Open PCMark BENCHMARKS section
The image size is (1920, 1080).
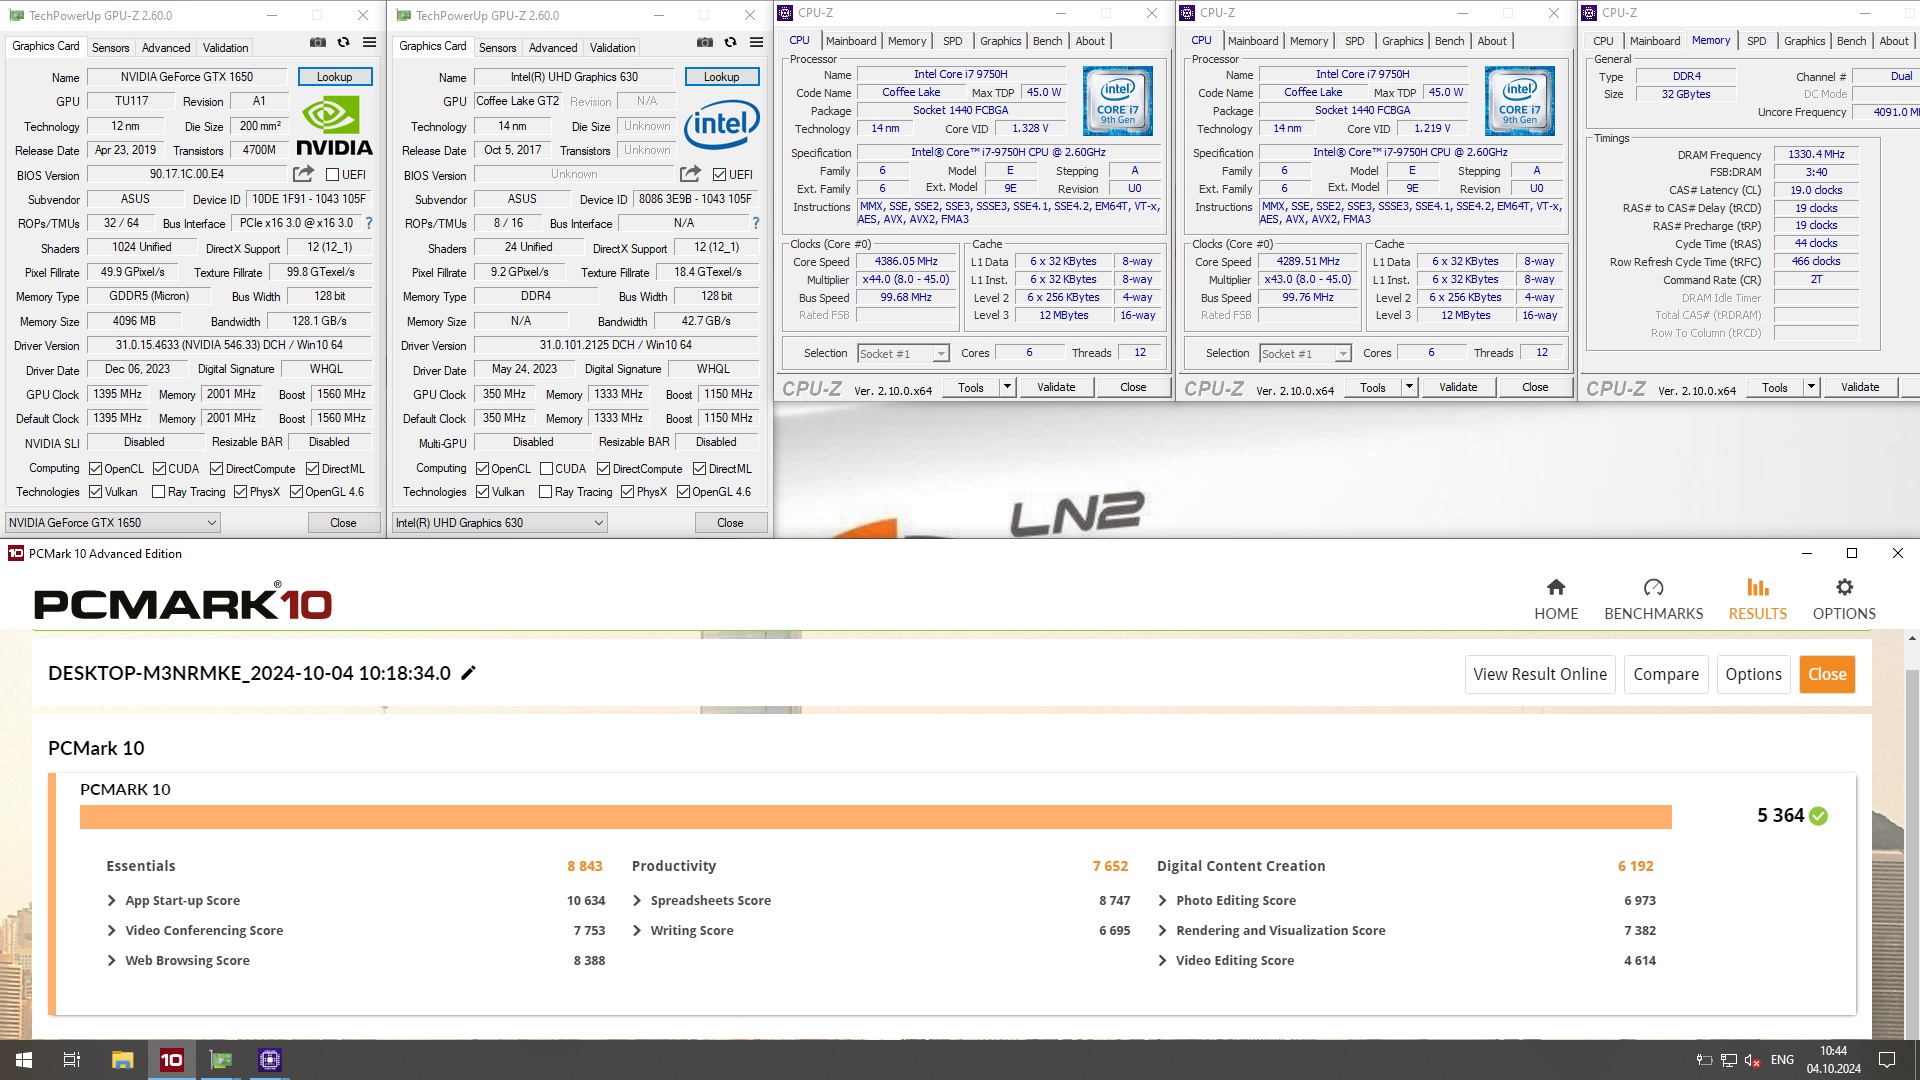pyautogui.click(x=1653, y=599)
